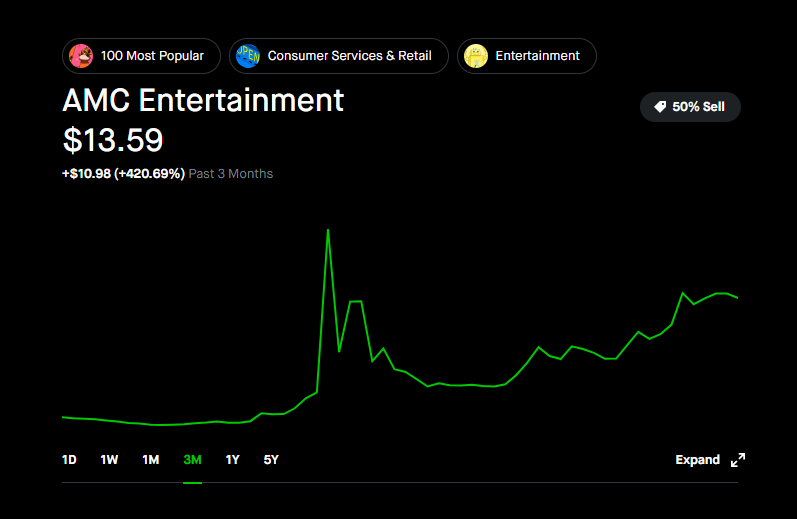Switch chart to 1M range
The image size is (797, 519).
click(151, 460)
